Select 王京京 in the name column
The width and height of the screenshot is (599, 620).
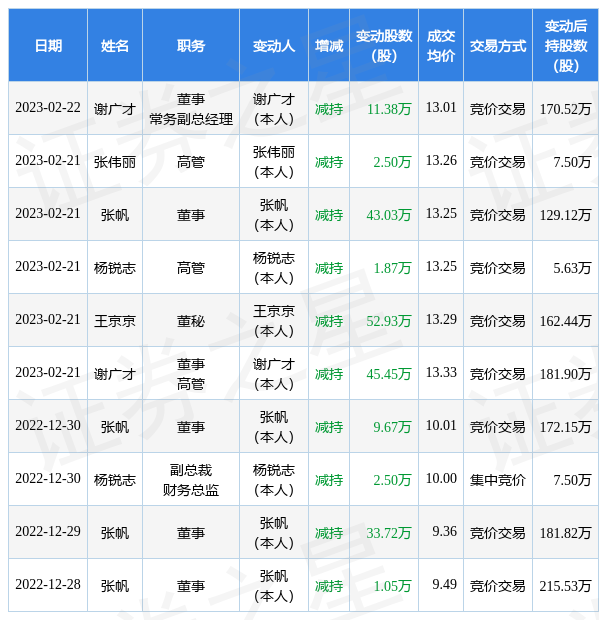[115, 321]
